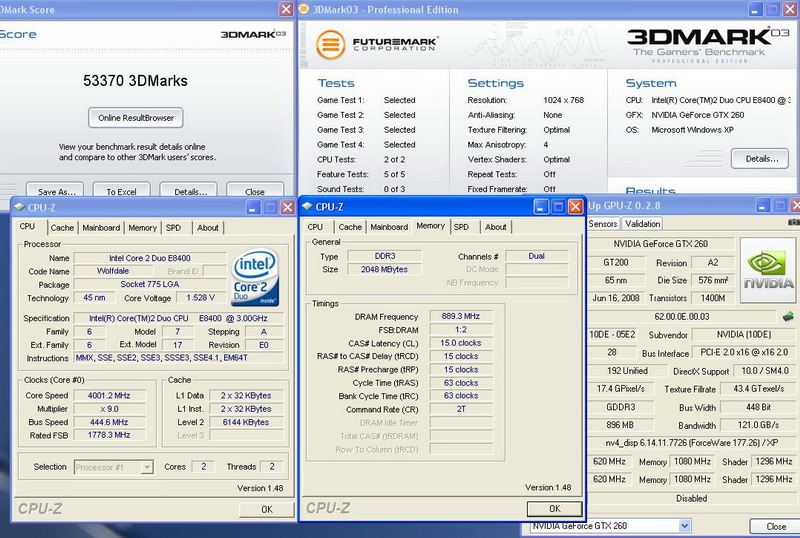Image resolution: width=800 pixels, height=538 pixels.
Task: Export the score with To Excel button
Action: click(121, 191)
